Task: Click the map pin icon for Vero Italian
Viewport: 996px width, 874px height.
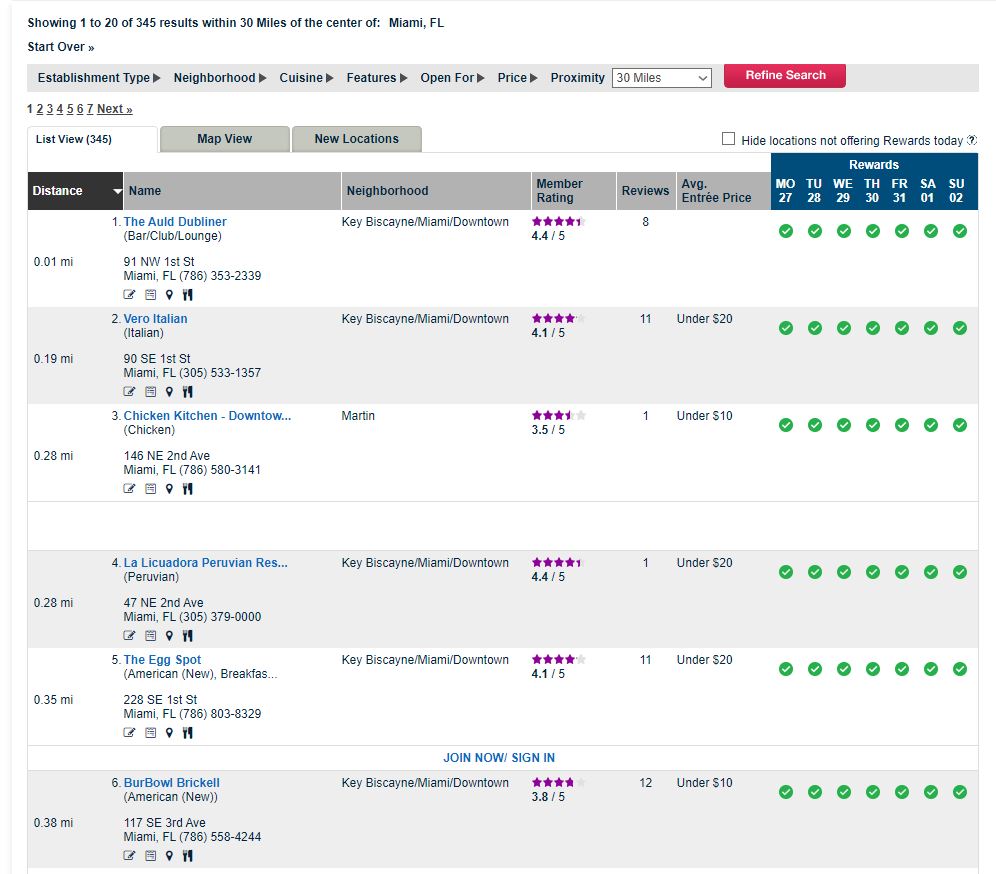Action: click(x=169, y=392)
